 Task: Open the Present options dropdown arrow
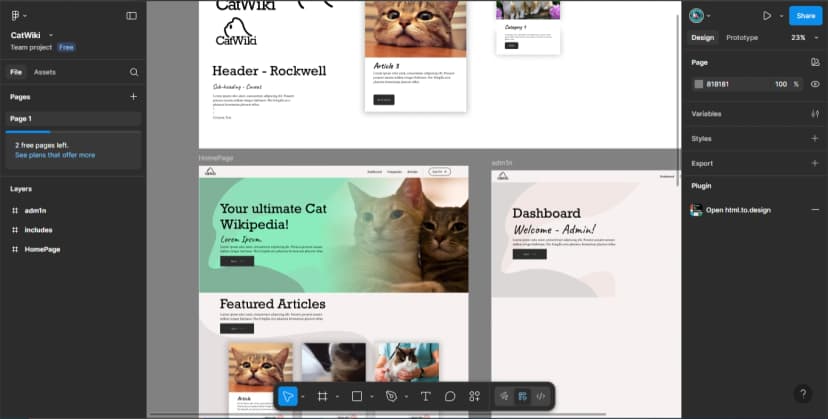781,16
